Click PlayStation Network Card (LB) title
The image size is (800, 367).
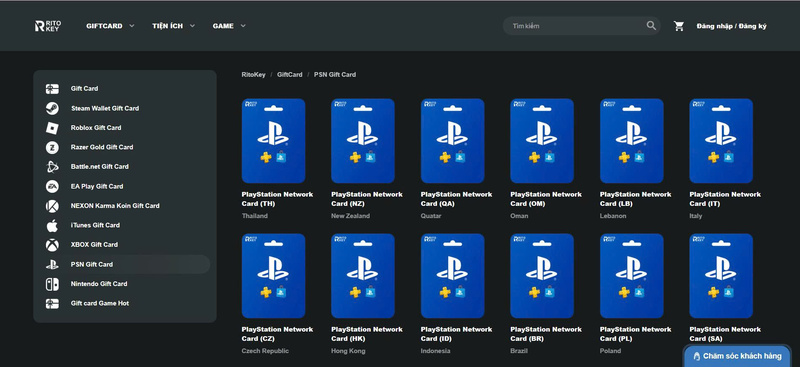[x=635, y=199]
